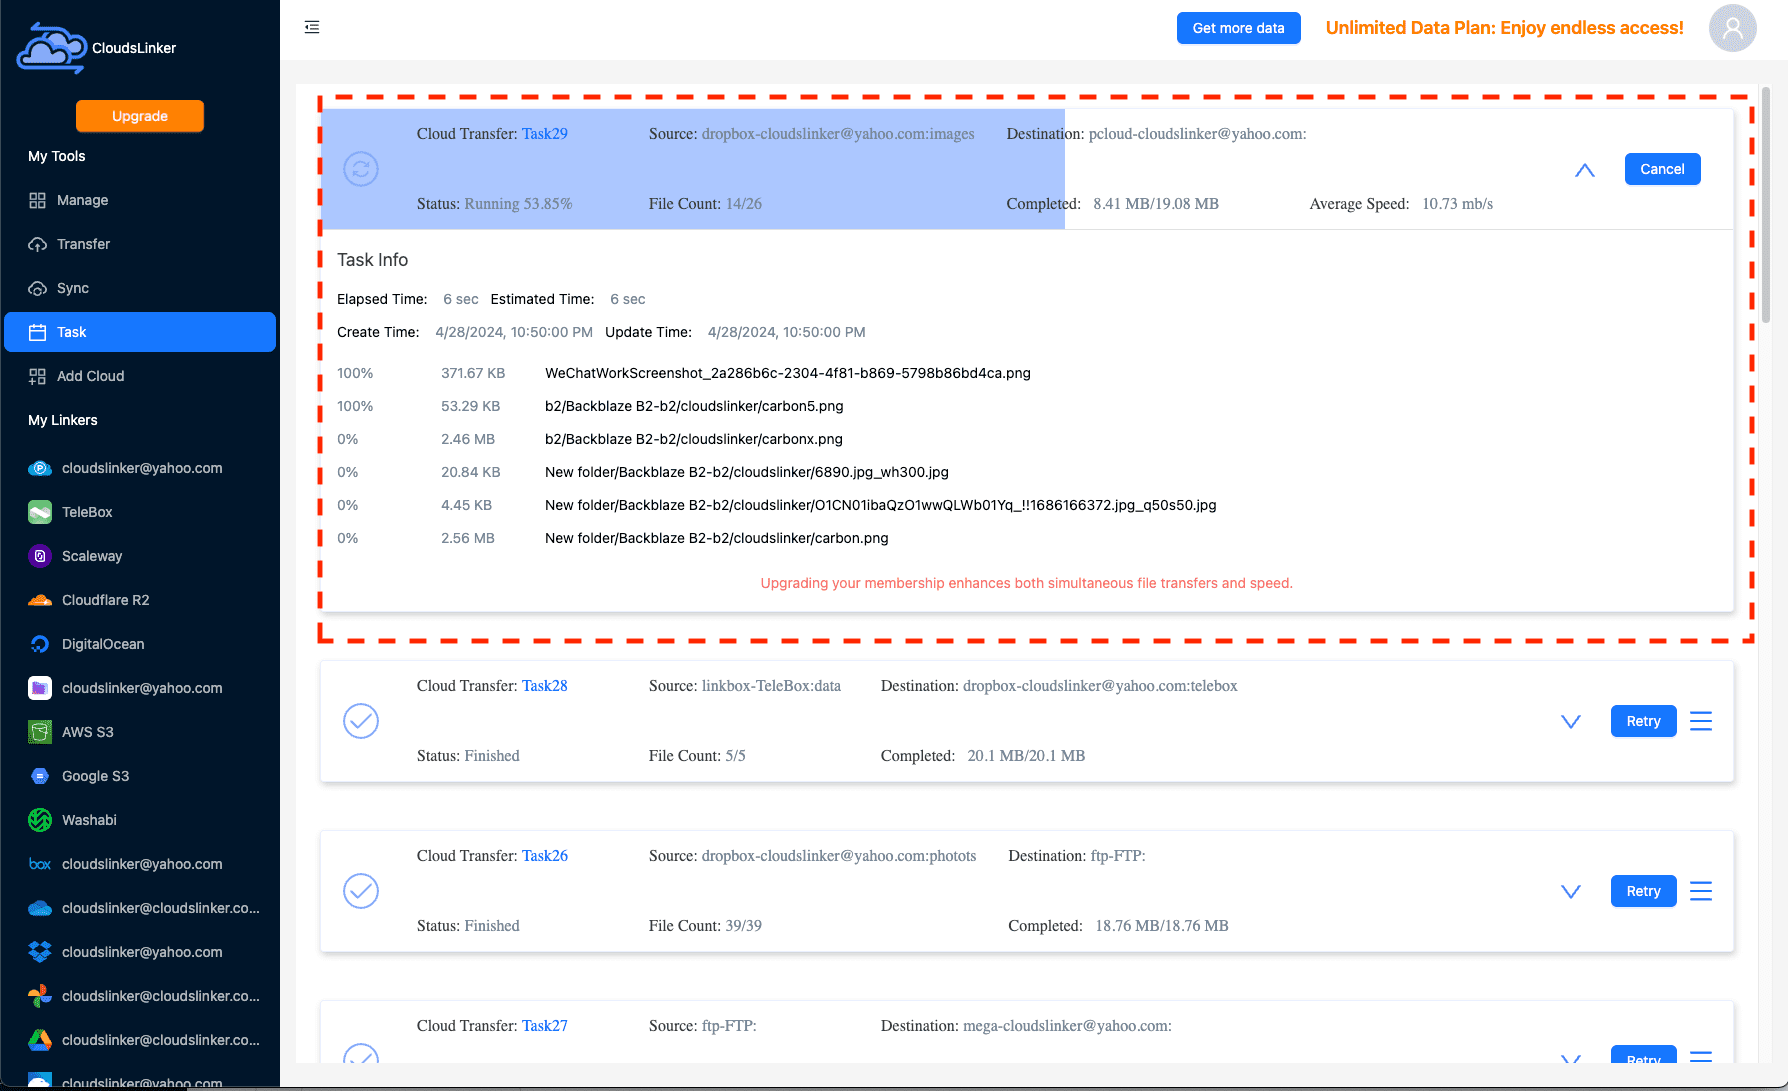Open the Task28 hamburger menu icon
Image resolution: width=1788 pixels, height=1091 pixels.
point(1701,721)
